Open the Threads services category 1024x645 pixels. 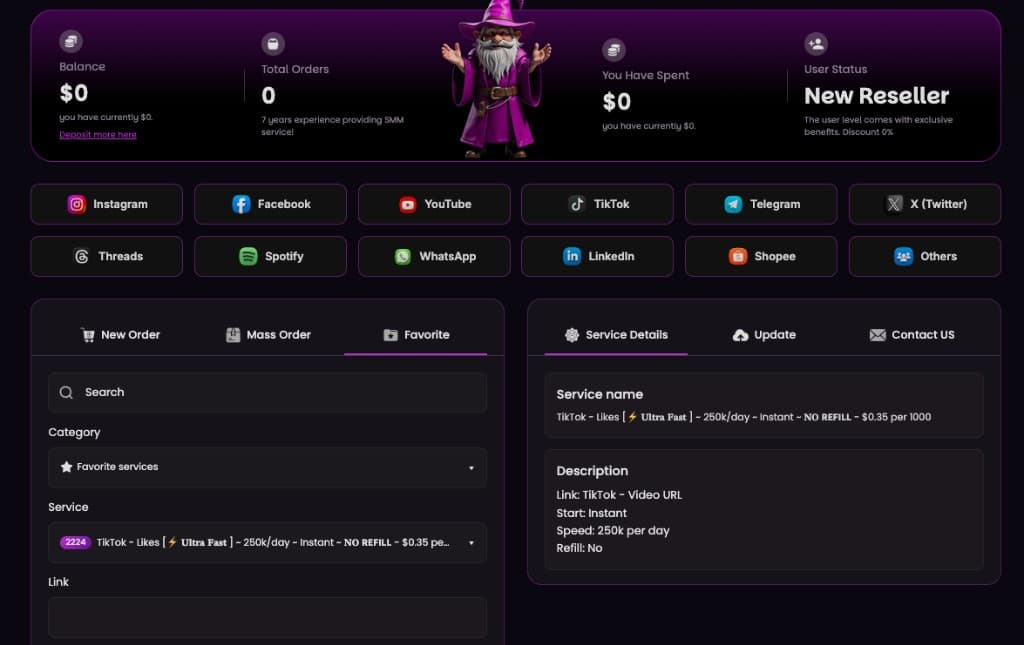pyautogui.click(x=106, y=257)
